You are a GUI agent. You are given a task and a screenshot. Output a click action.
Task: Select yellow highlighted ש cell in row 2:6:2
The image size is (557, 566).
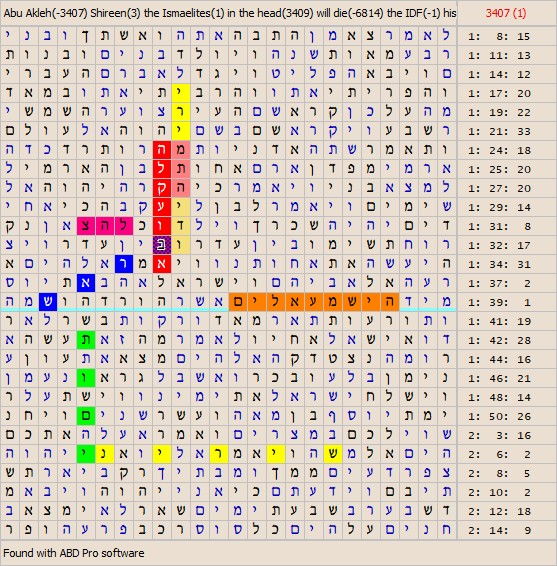click(x=333, y=454)
